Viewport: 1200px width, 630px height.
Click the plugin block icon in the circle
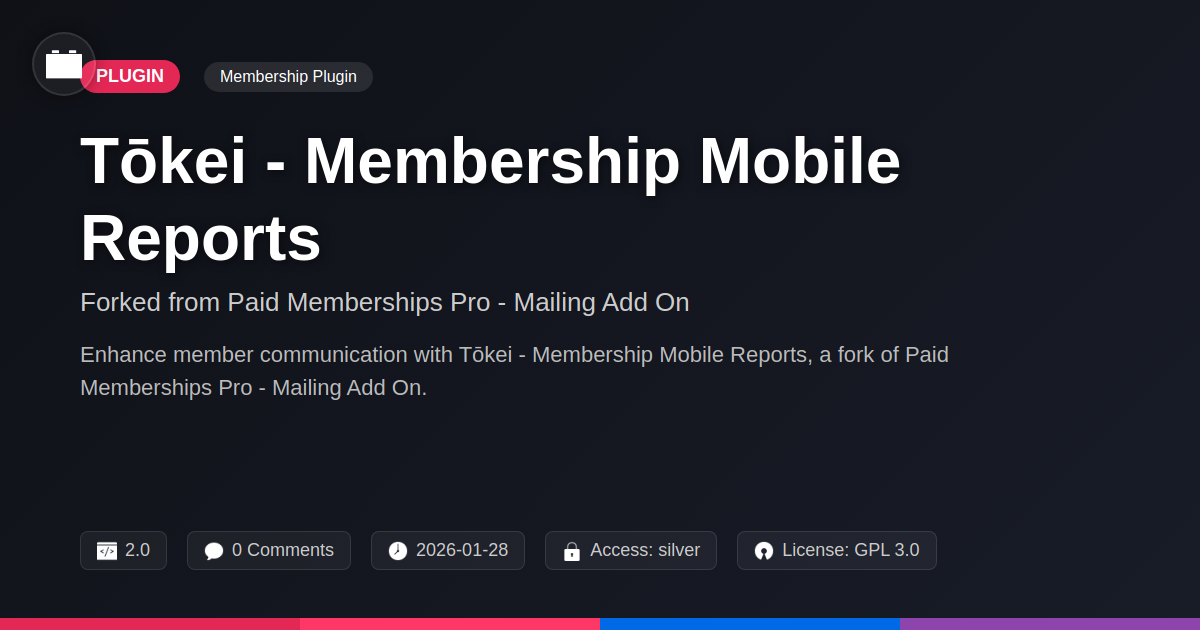pyautogui.click(x=64, y=64)
